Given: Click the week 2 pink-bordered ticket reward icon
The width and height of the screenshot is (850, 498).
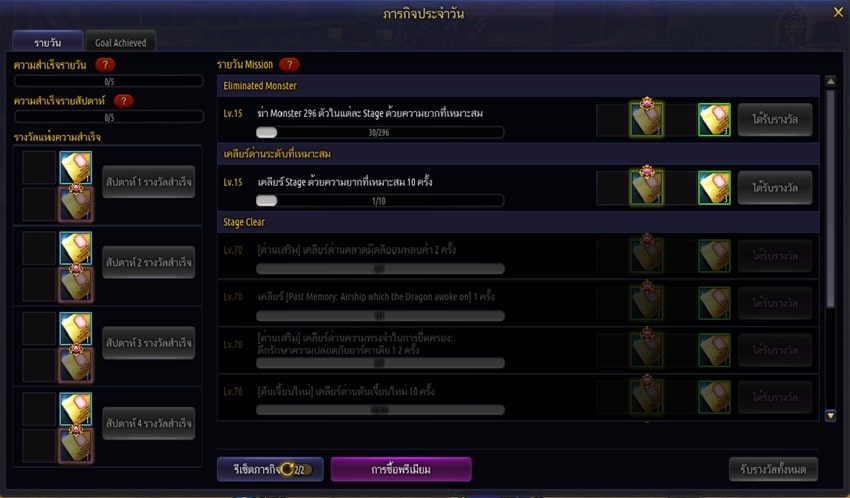Looking at the screenshot, I should coord(75,284).
